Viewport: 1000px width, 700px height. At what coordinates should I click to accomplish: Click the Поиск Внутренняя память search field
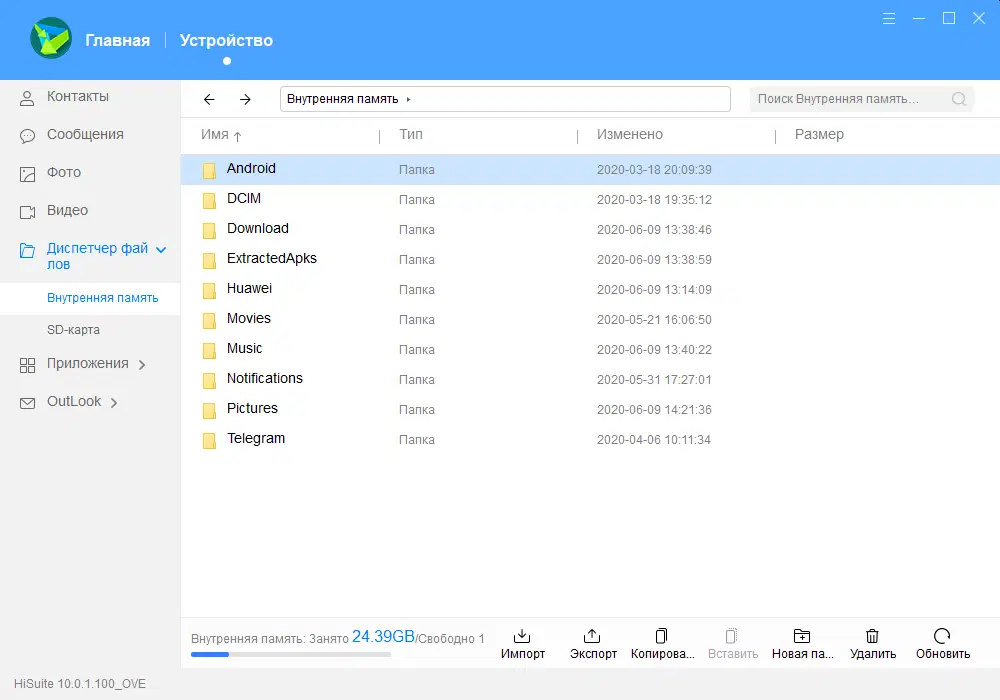pos(861,99)
